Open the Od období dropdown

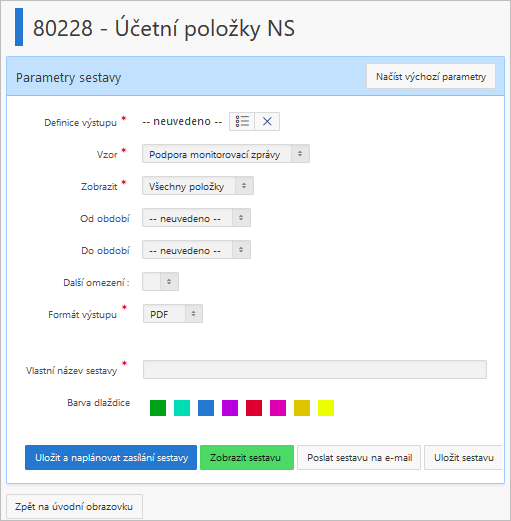196,218
